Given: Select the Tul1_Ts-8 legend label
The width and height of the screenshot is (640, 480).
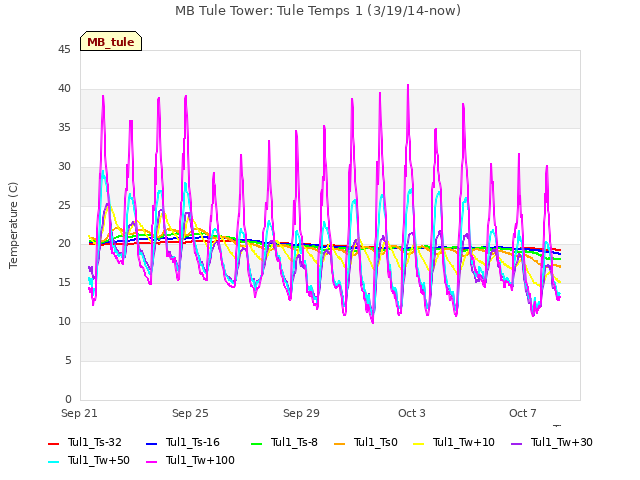Looking at the screenshot, I should pyautogui.click(x=294, y=442).
